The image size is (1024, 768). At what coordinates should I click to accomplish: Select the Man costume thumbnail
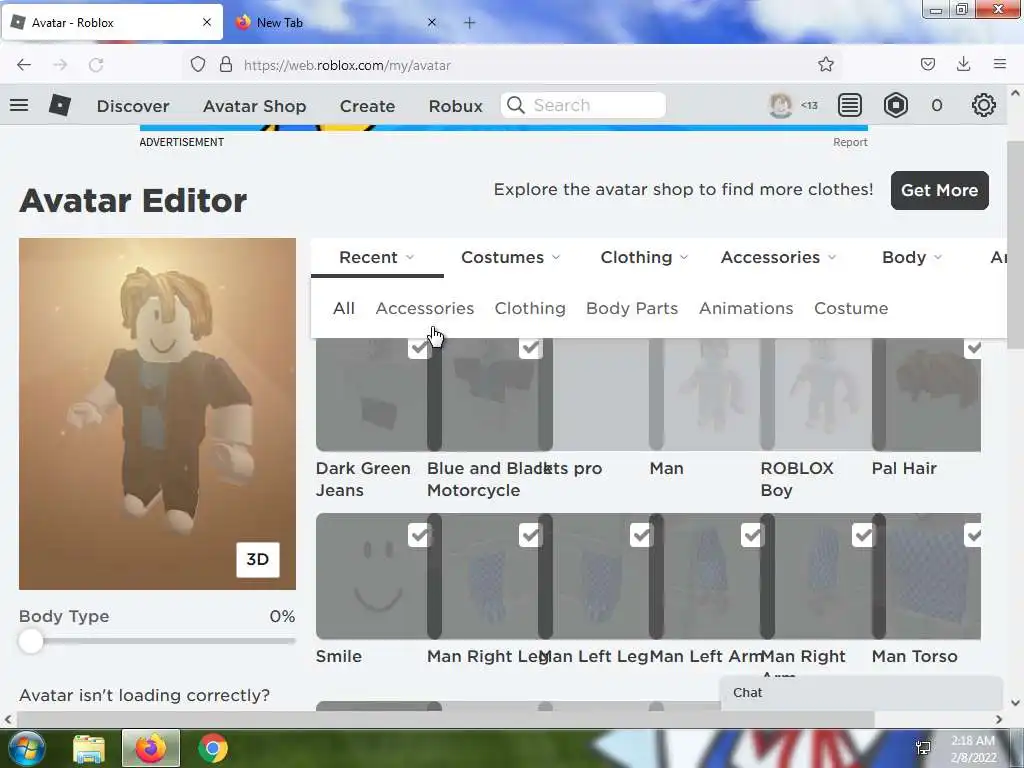tap(711, 394)
